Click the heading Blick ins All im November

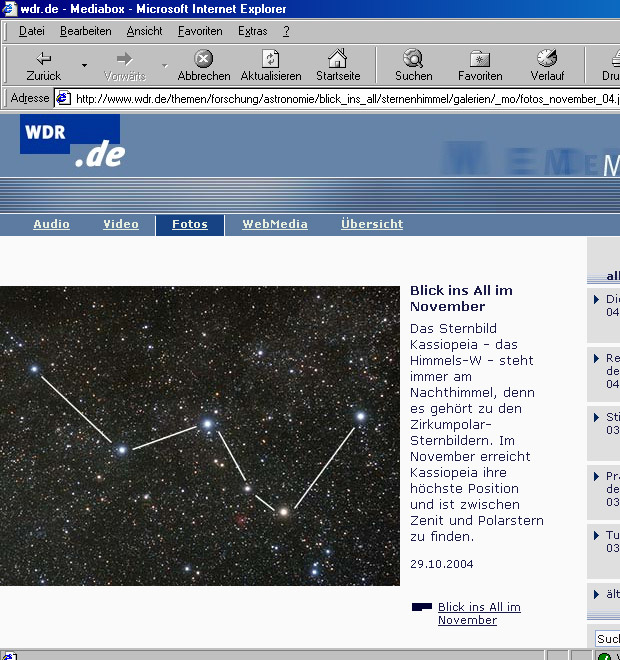click(461, 298)
